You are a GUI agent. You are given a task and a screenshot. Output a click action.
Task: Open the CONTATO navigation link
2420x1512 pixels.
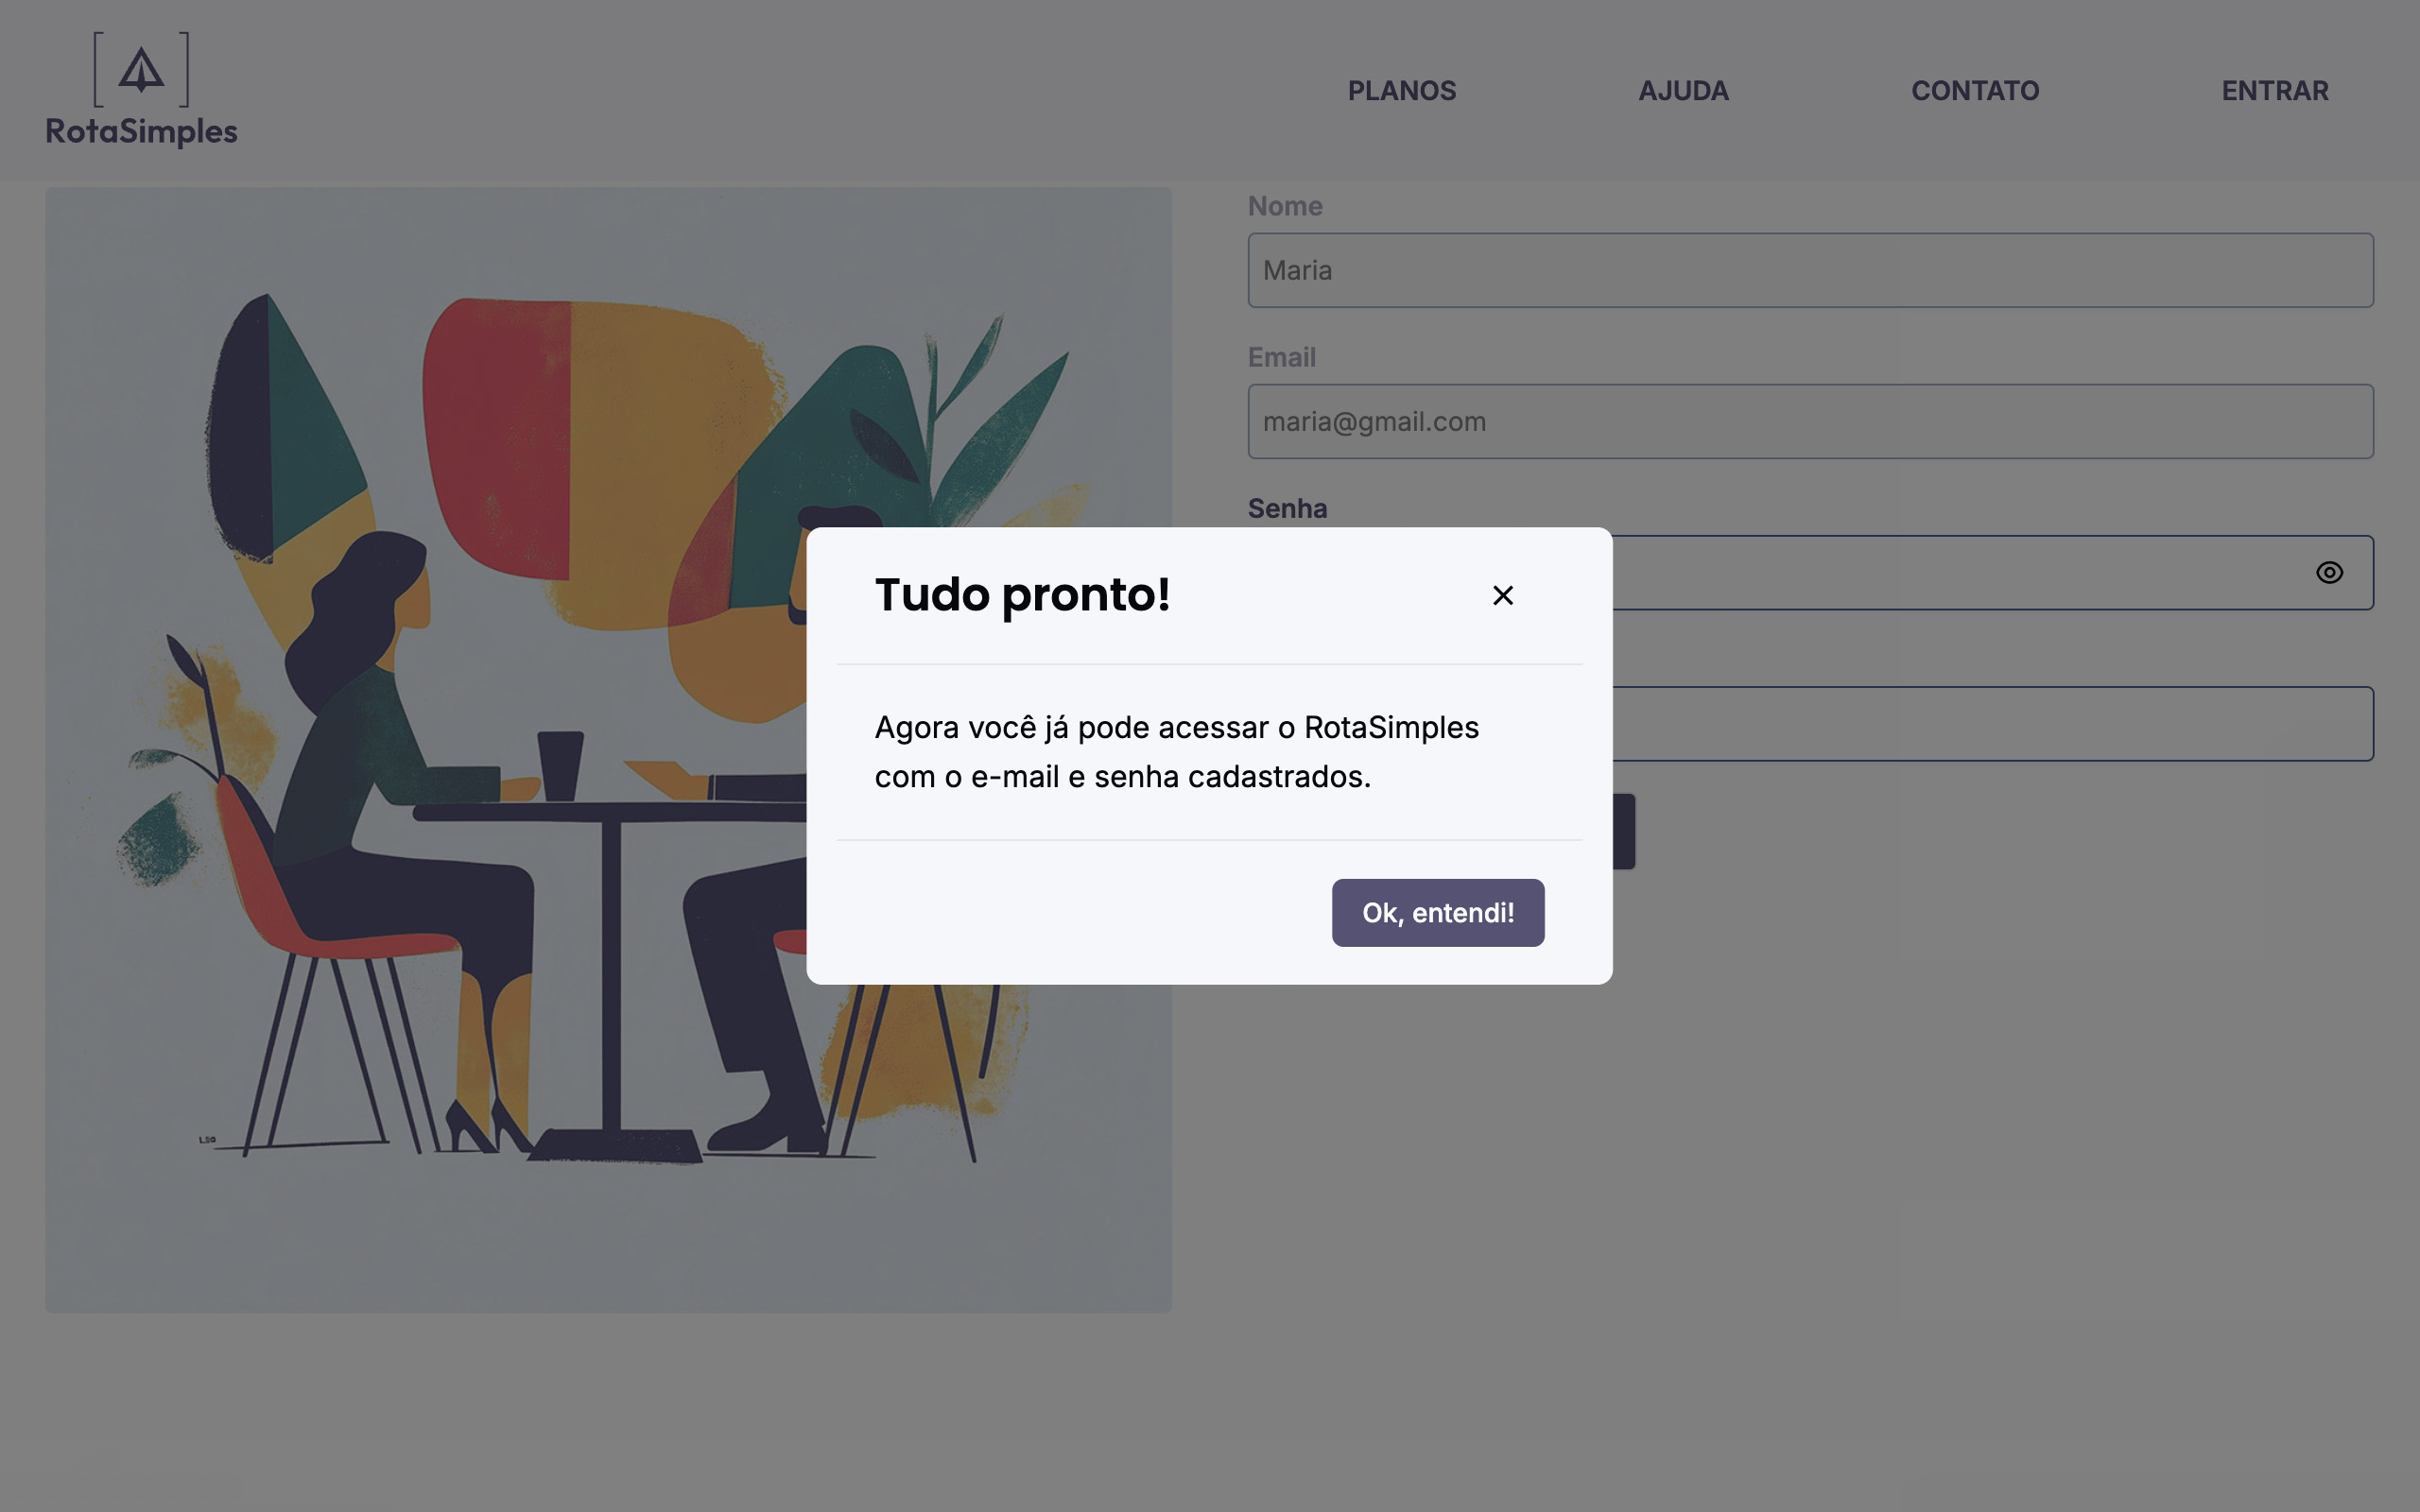click(x=1974, y=91)
